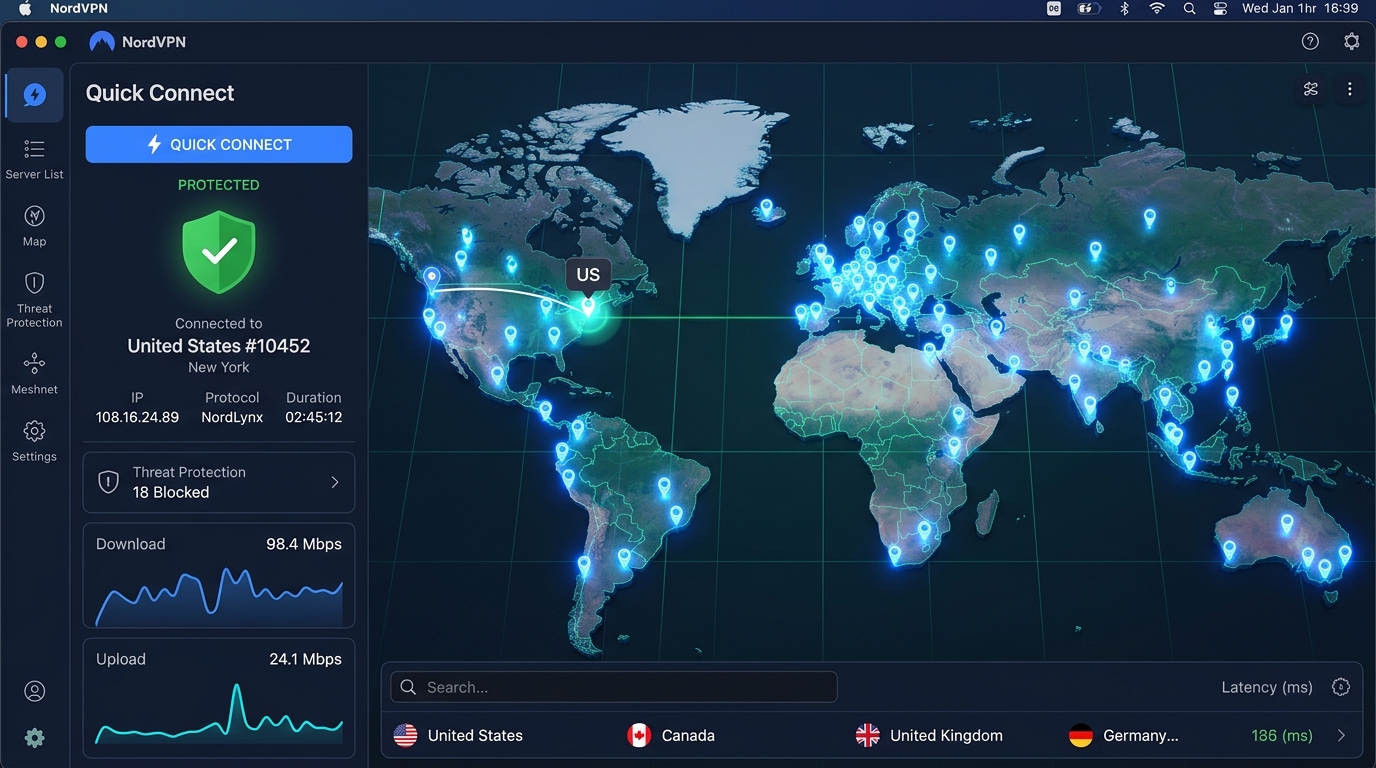Open the map three-dot more menu
The width and height of the screenshot is (1376, 768).
1349,89
